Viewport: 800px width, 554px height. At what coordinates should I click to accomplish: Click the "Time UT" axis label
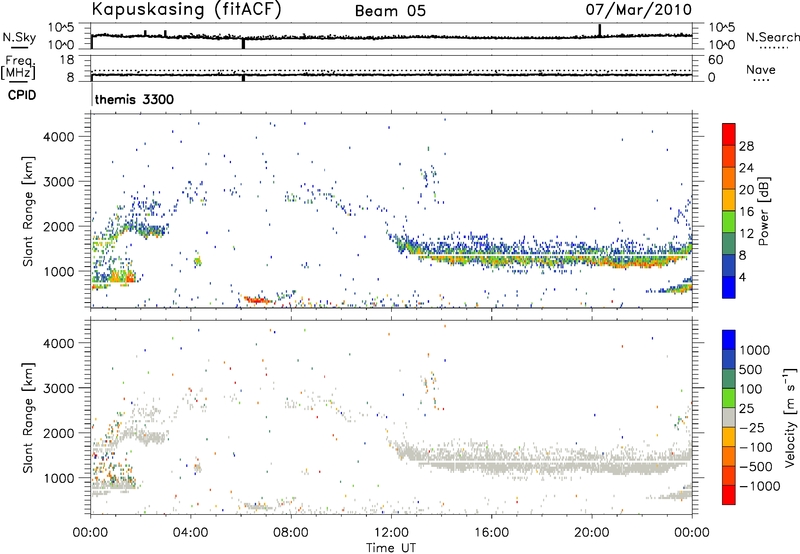(391, 547)
